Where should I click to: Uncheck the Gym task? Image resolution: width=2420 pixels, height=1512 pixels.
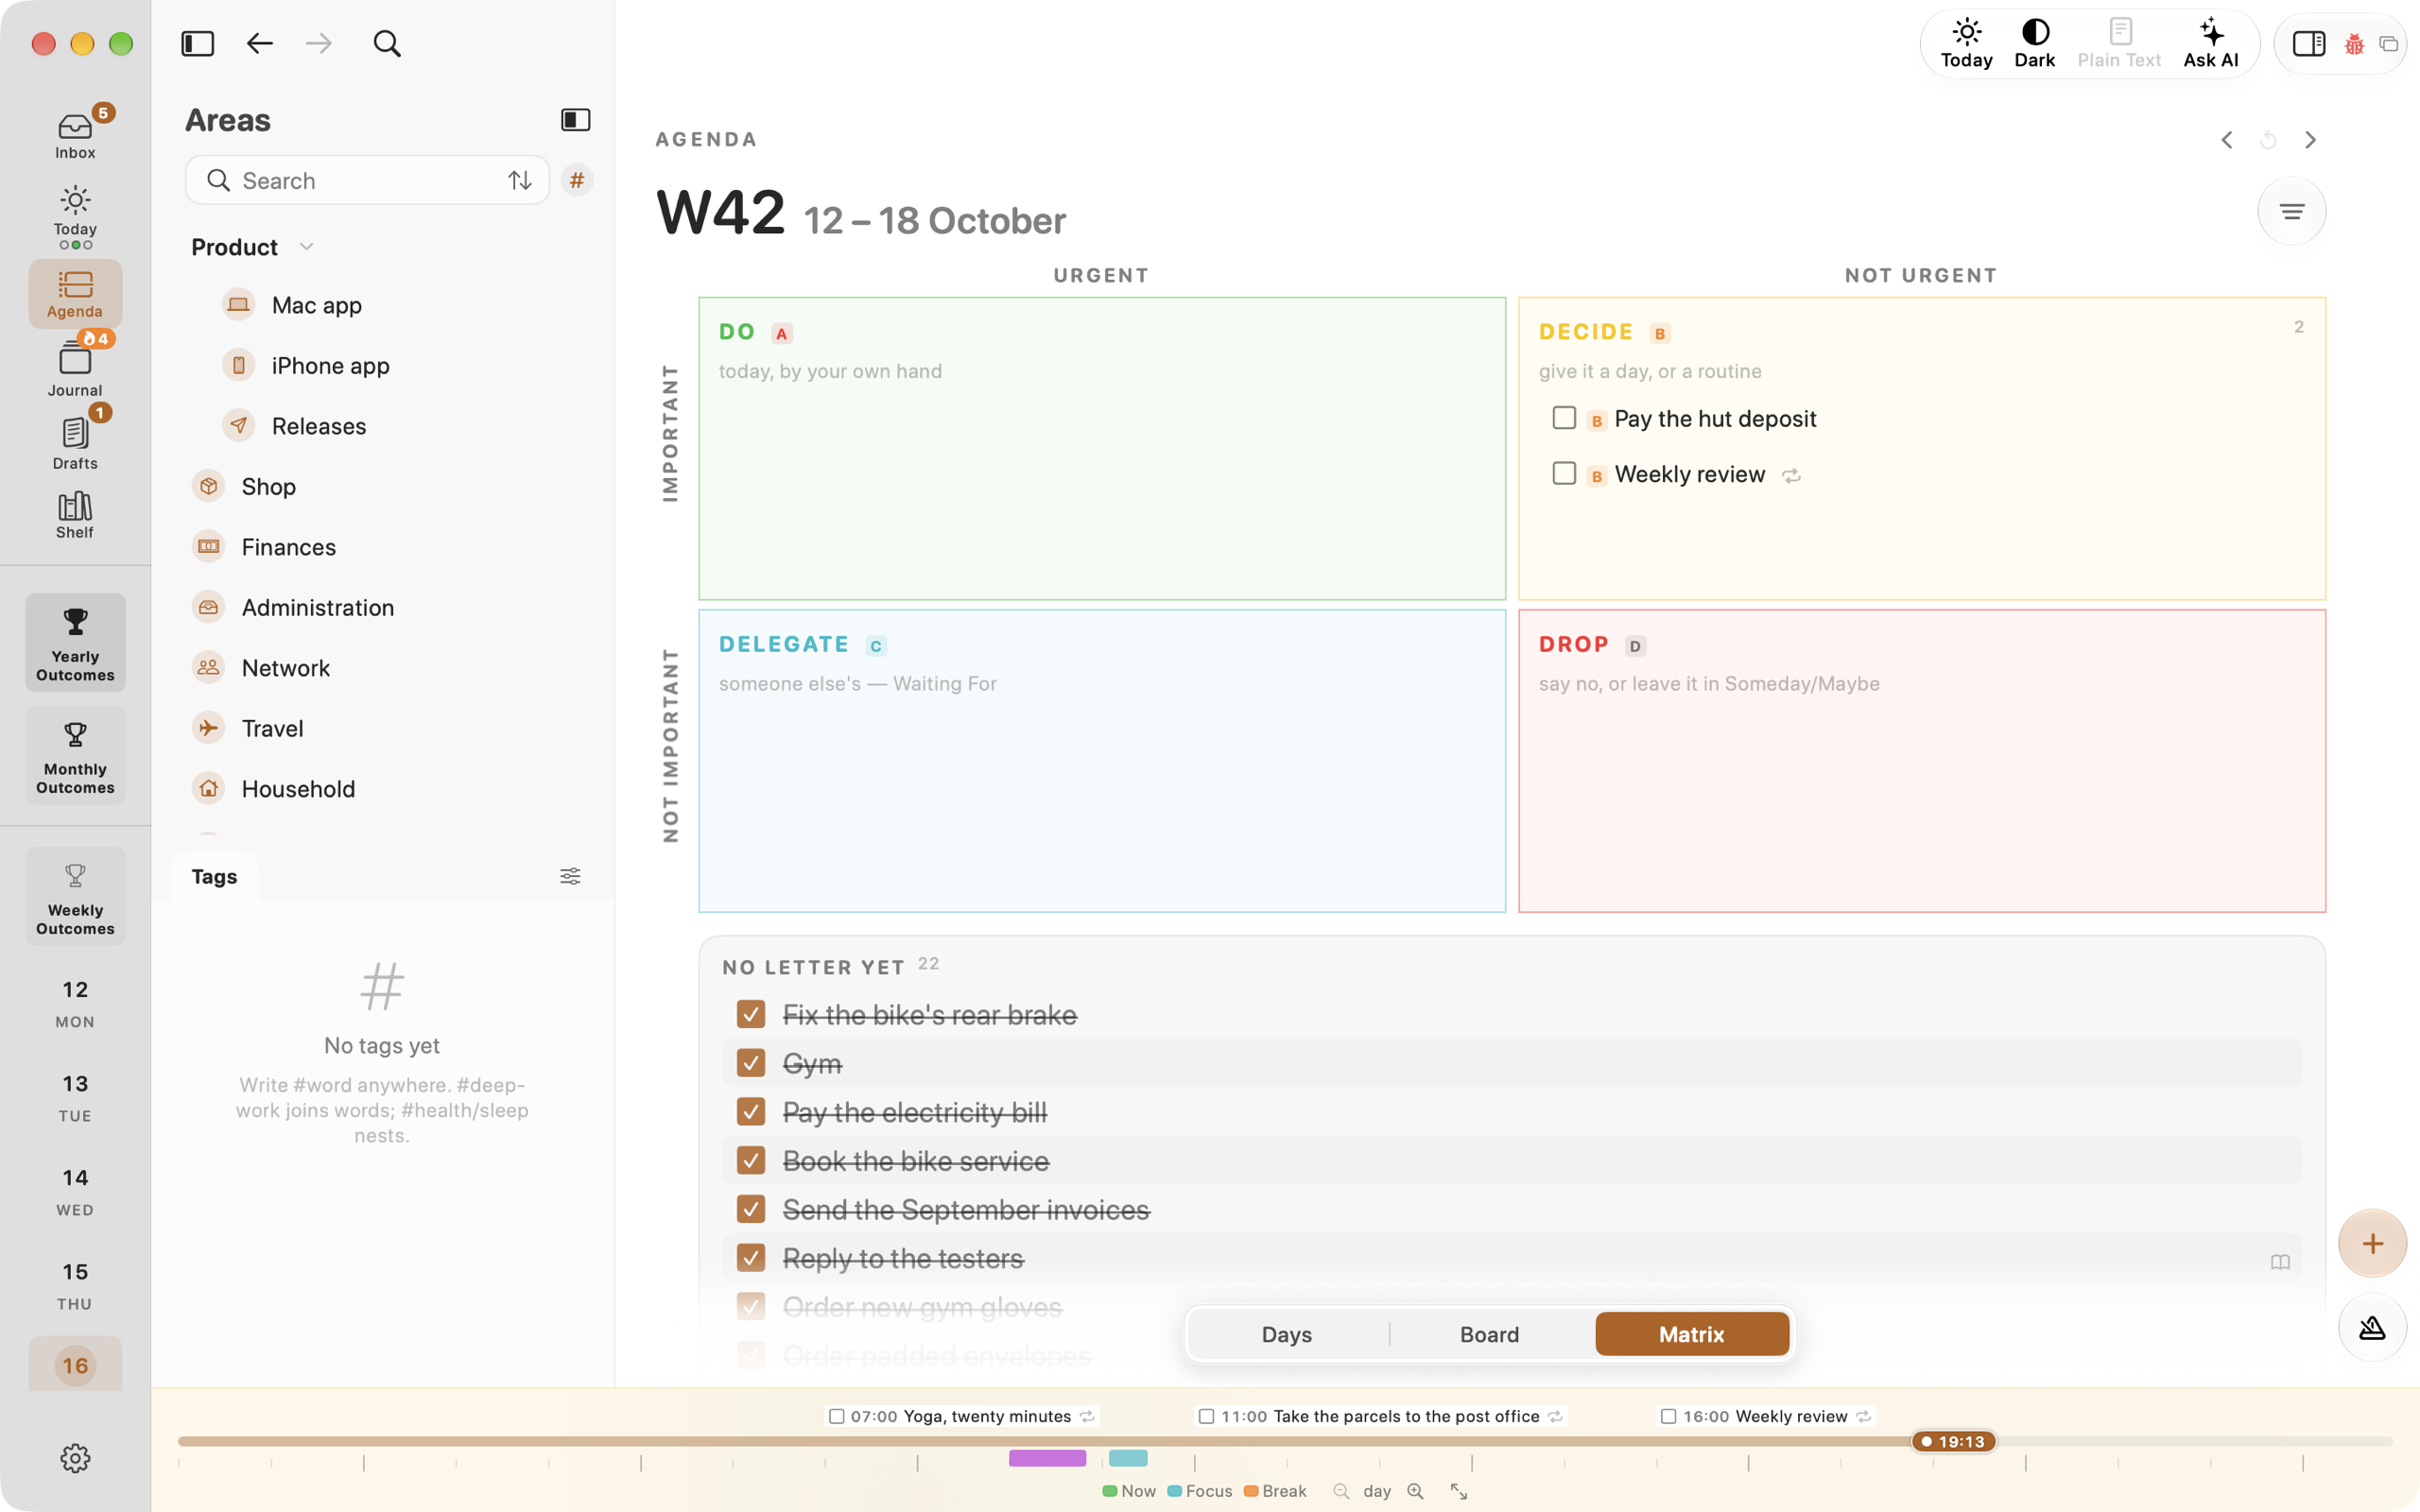[751, 1063]
